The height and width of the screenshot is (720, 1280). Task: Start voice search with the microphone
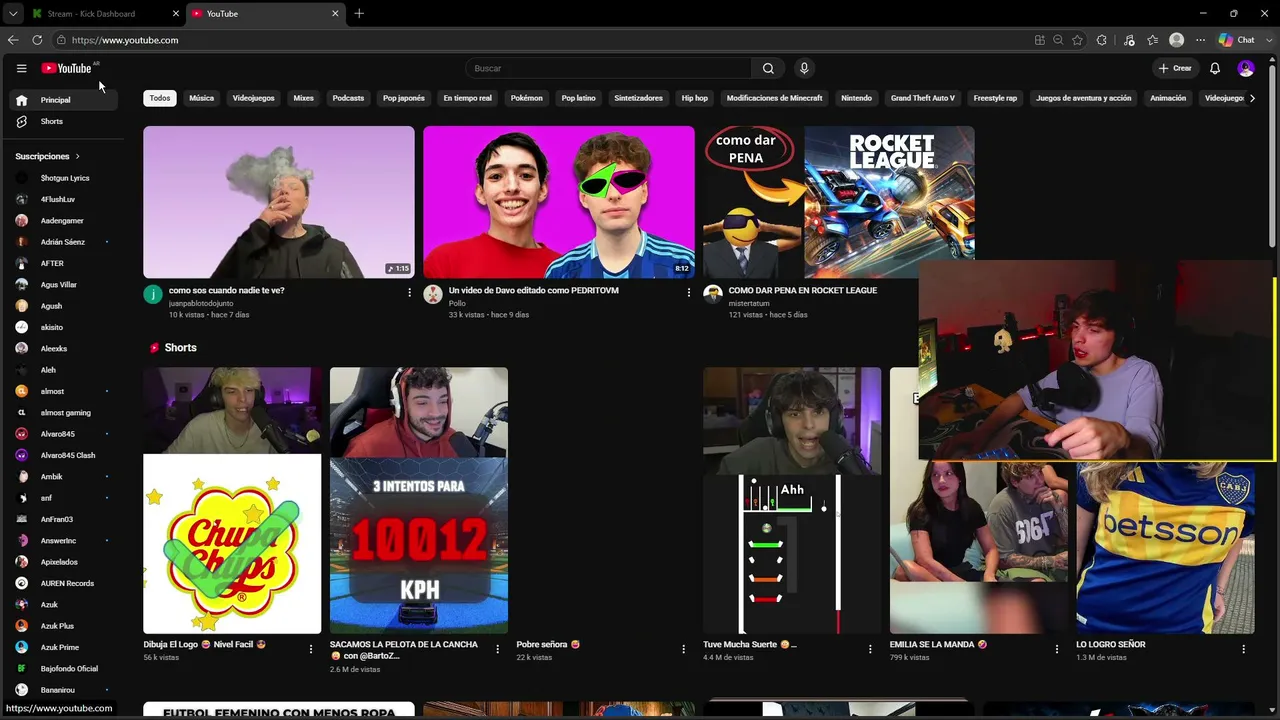804,68
